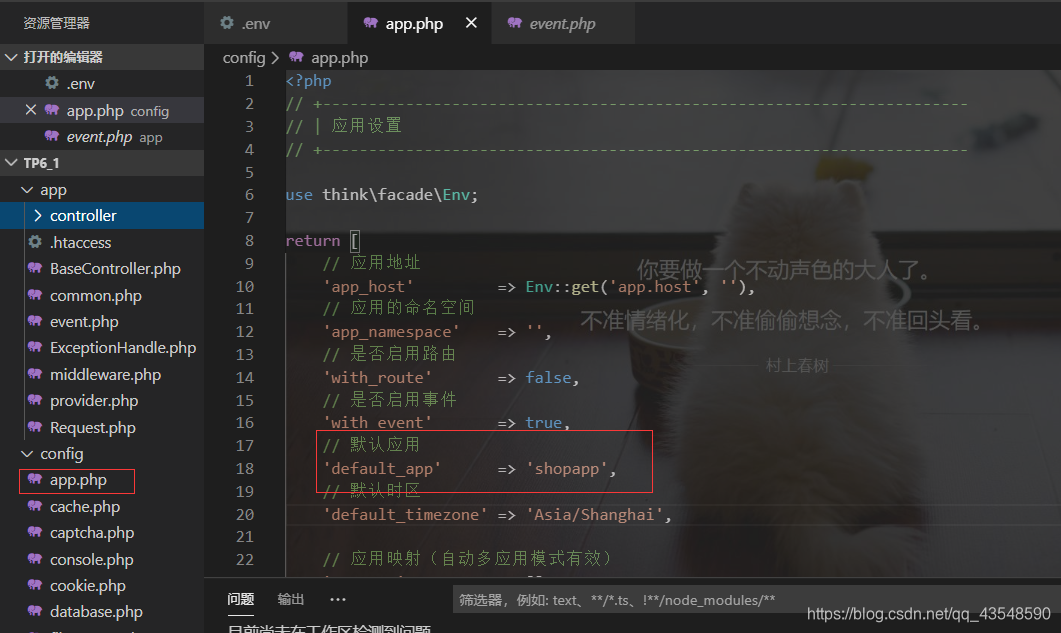This screenshot has height=633, width=1061.
Task: Select the controller folder in explorer
Action: (101, 215)
